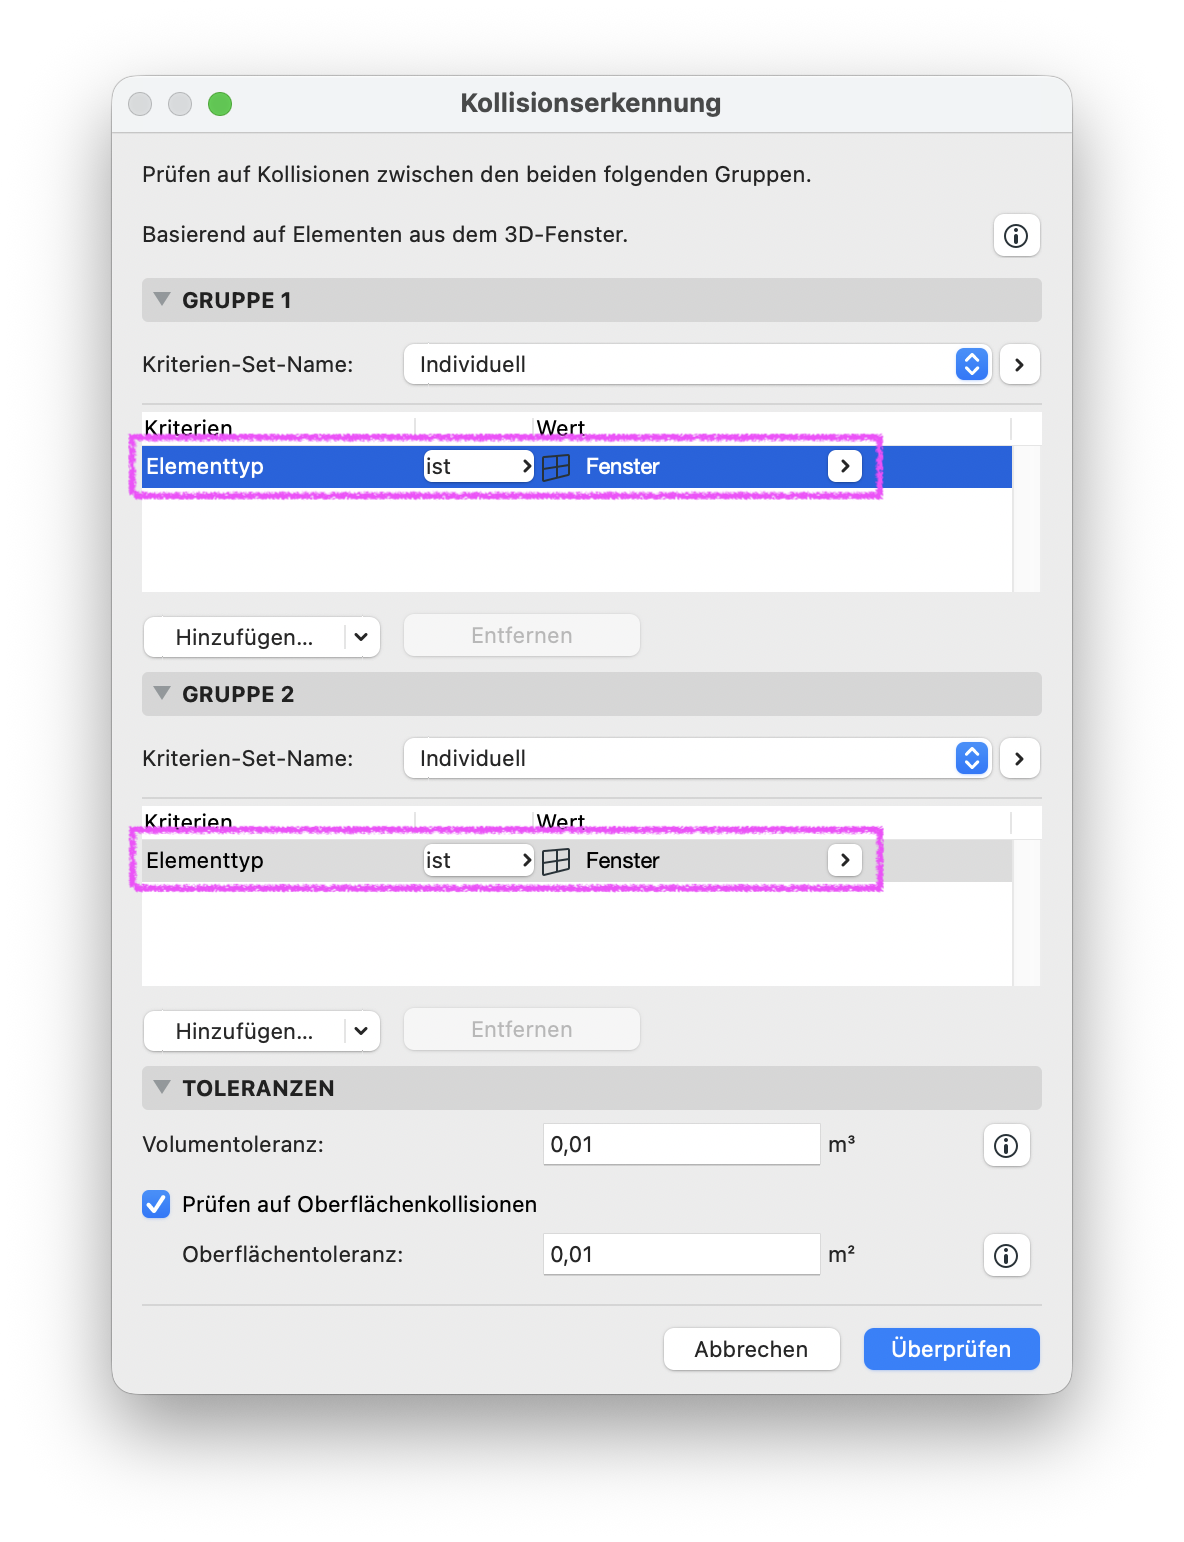Click the Volumentoleranz input field

[682, 1144]
